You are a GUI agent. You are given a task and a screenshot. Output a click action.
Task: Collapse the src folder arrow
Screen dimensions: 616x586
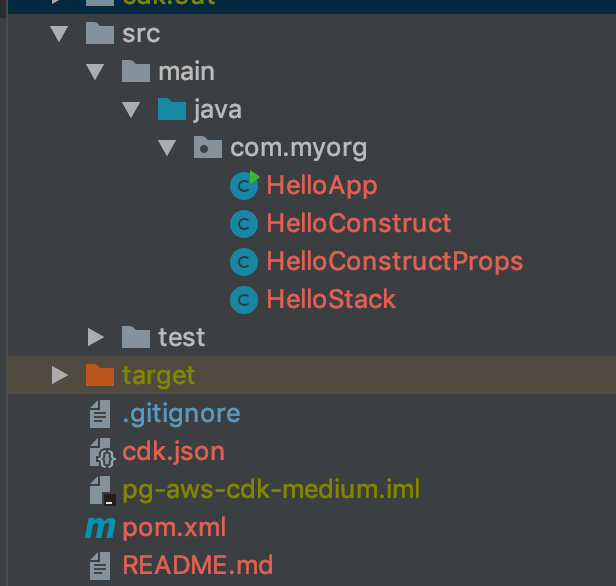click(59, 34)
